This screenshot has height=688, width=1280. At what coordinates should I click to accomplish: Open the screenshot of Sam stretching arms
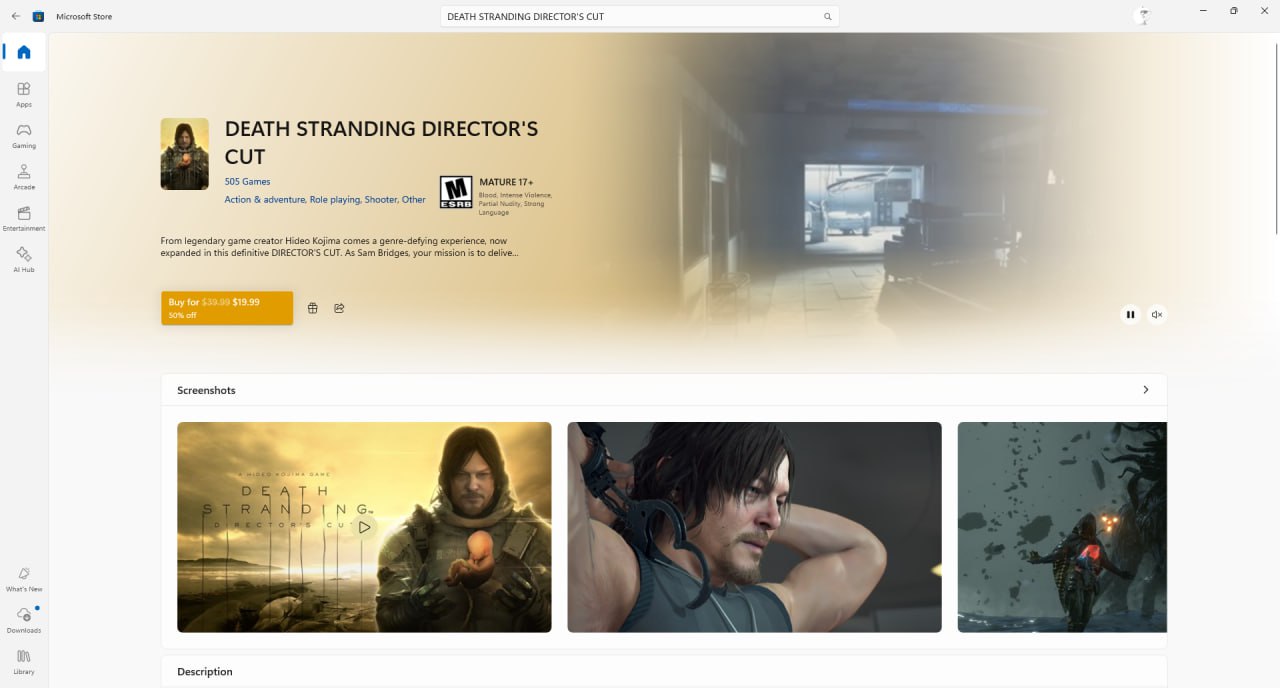coord(754,527)
